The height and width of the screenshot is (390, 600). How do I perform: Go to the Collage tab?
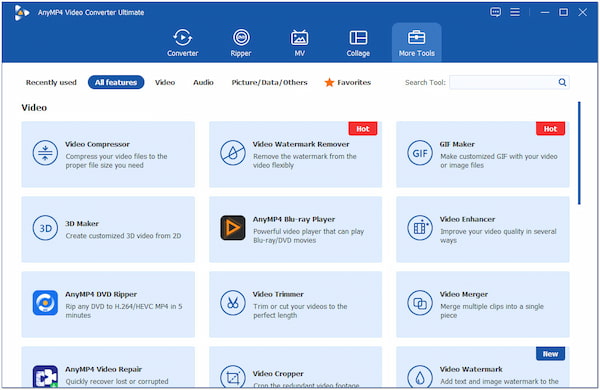click(358, 43)
